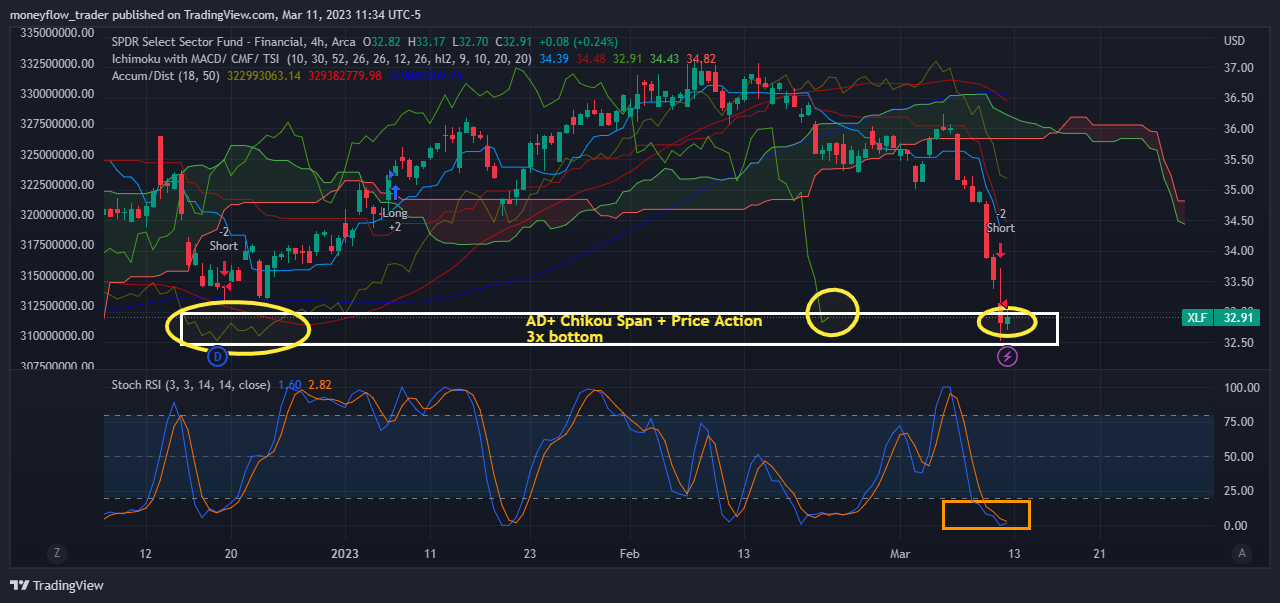Click the XLF symbol price label
Viewport: 1280px width, 603px height.
tap(1196, 317)
